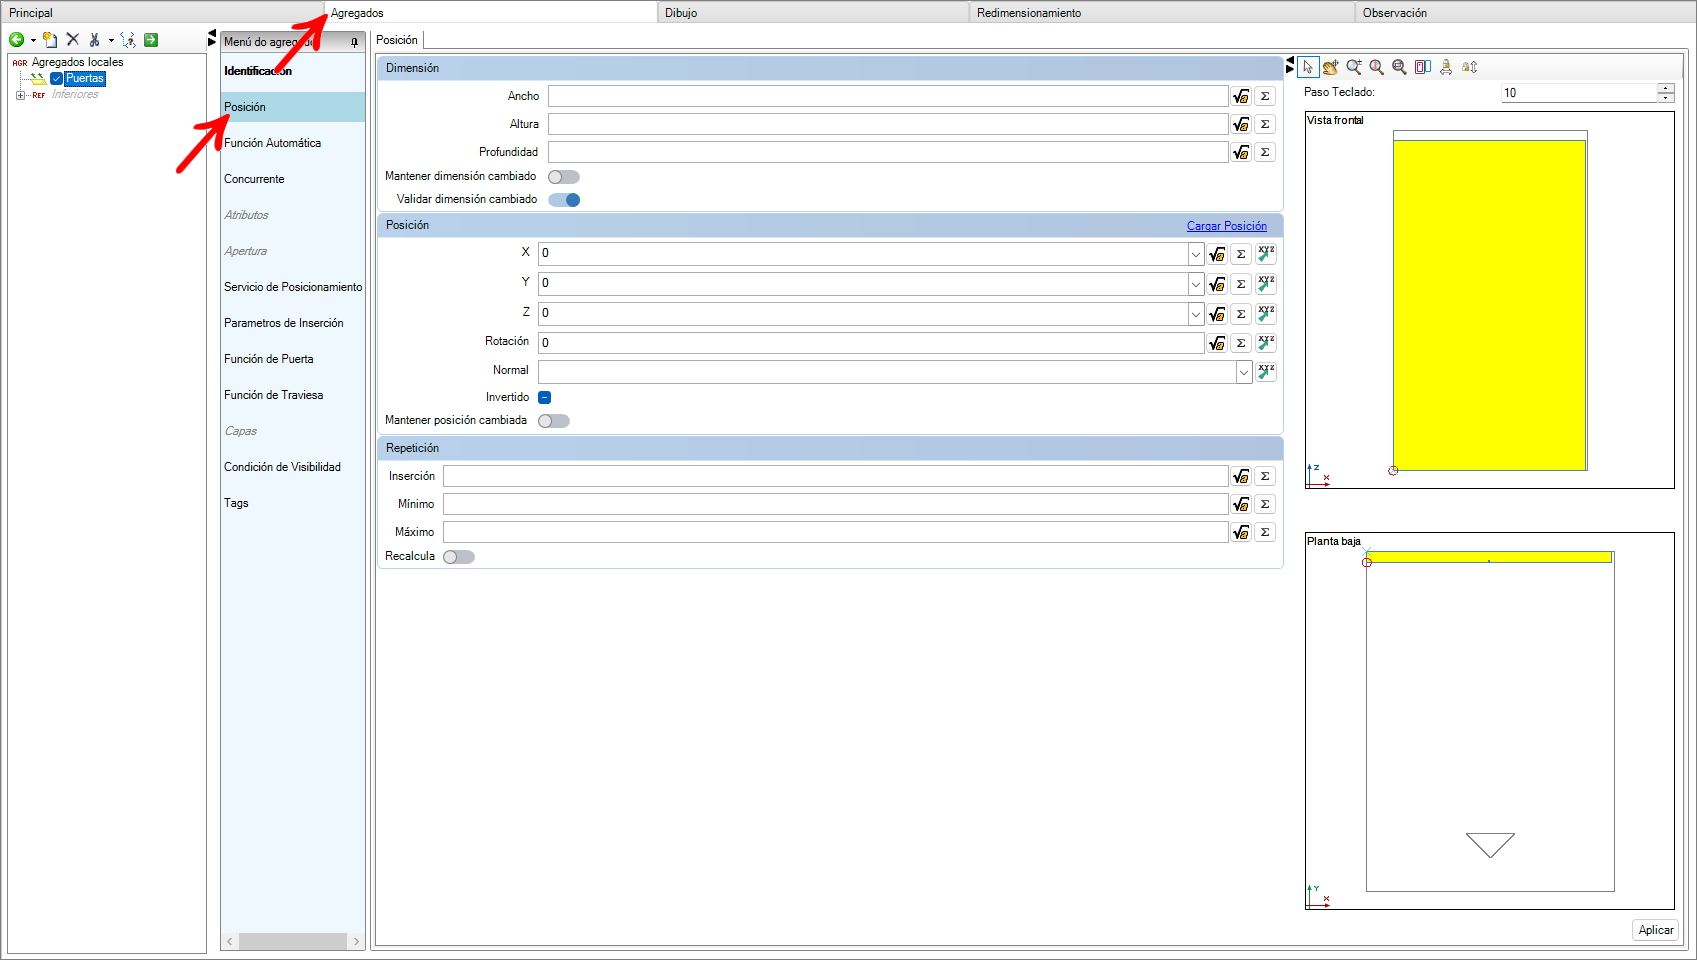Uncheck the Puertas checkbox in the tree
The width and height of the screenshot is (1697, 960).
[57, 78]
